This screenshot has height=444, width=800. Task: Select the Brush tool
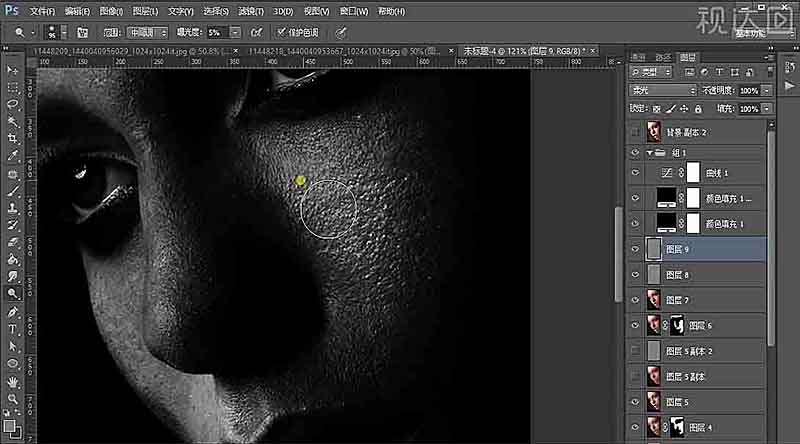[13, 191]
